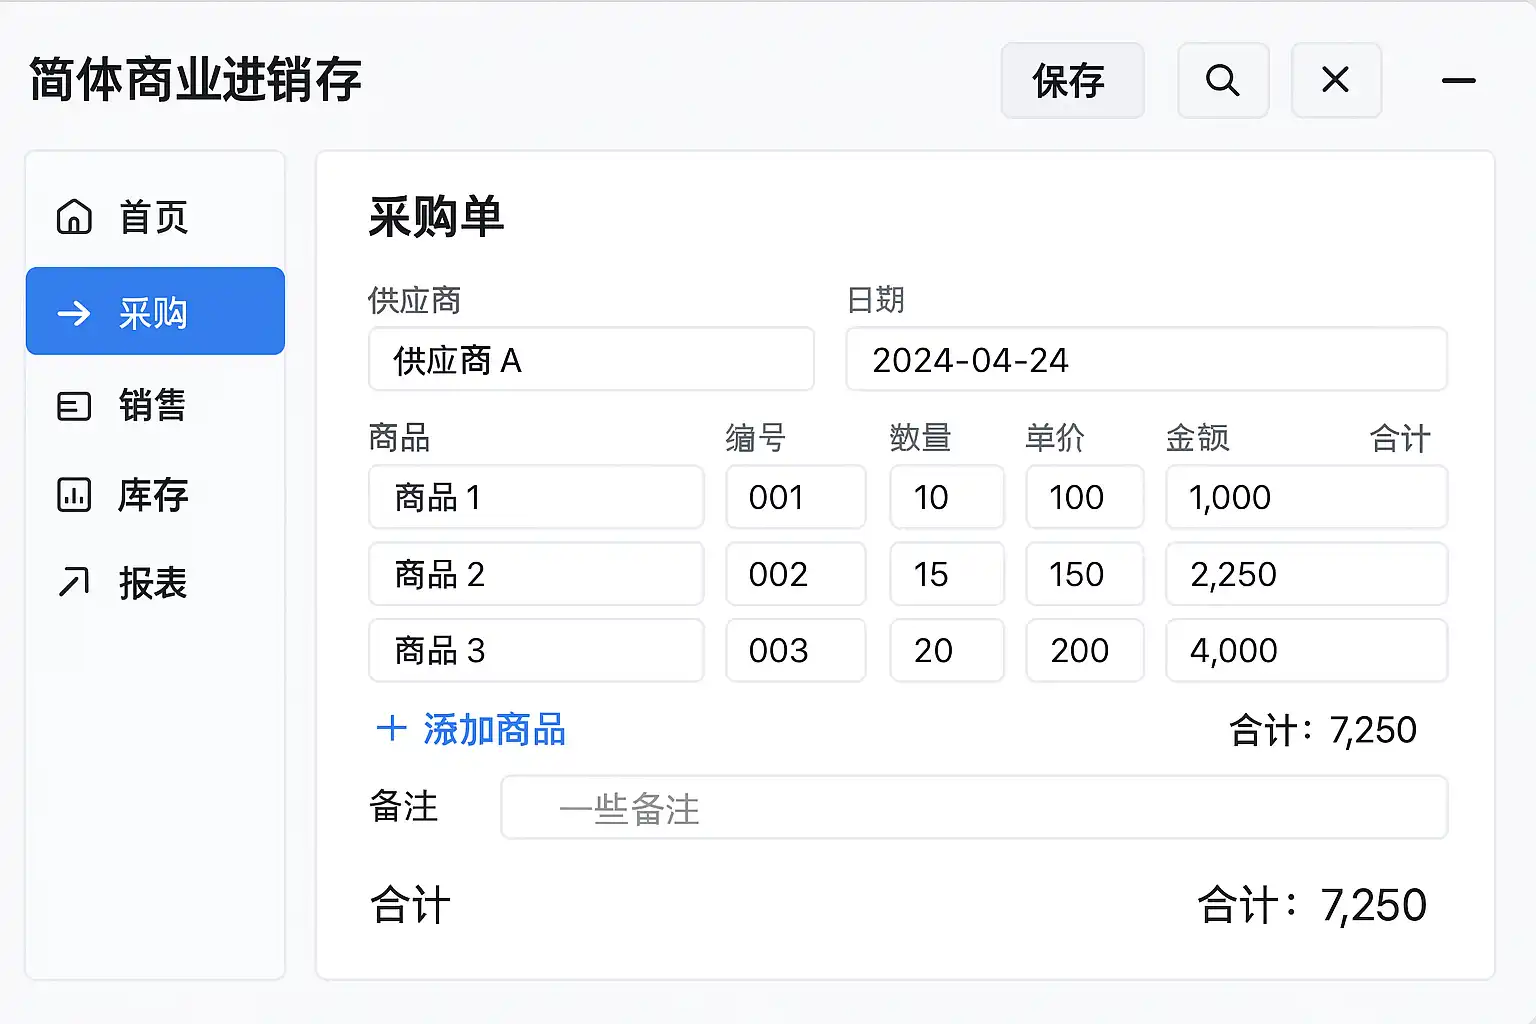Switch to the 销售 menu item
This screenshot has width=1536, height=1024.
pos(152,406)
